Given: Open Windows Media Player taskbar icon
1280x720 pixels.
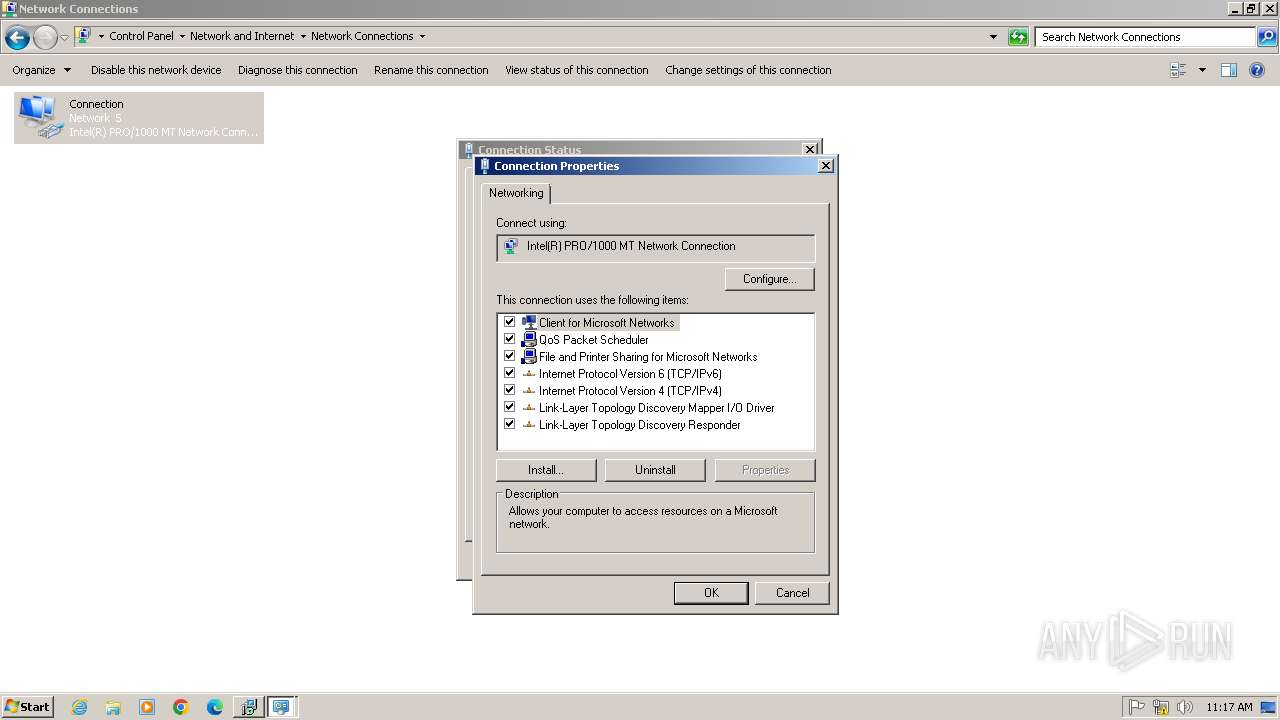Looking at the screenshot, I should 147,707.
